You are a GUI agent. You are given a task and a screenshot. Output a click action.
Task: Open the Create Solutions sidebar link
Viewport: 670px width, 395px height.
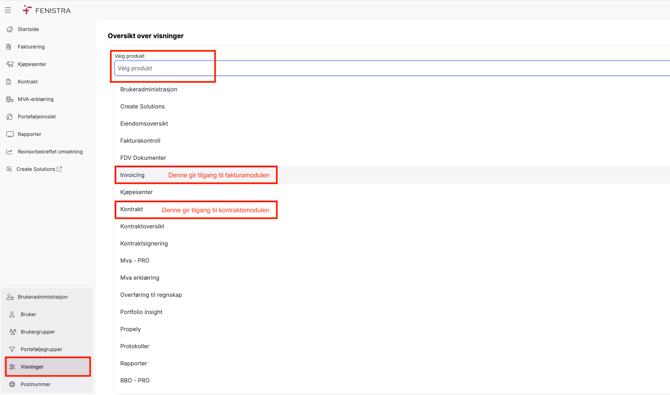(x=36, y=169)
